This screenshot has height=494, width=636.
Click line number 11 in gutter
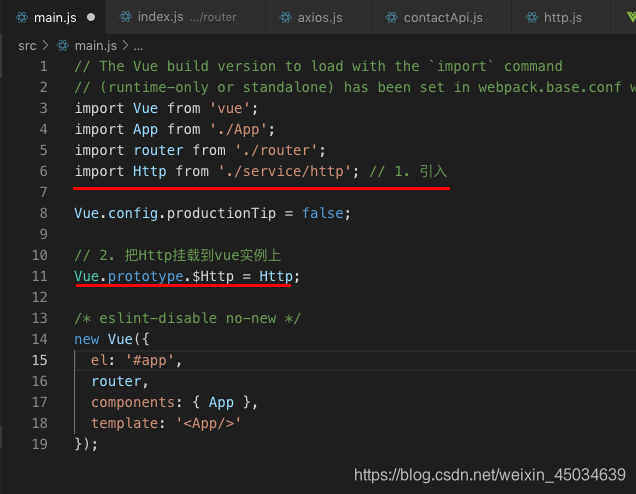40,276
